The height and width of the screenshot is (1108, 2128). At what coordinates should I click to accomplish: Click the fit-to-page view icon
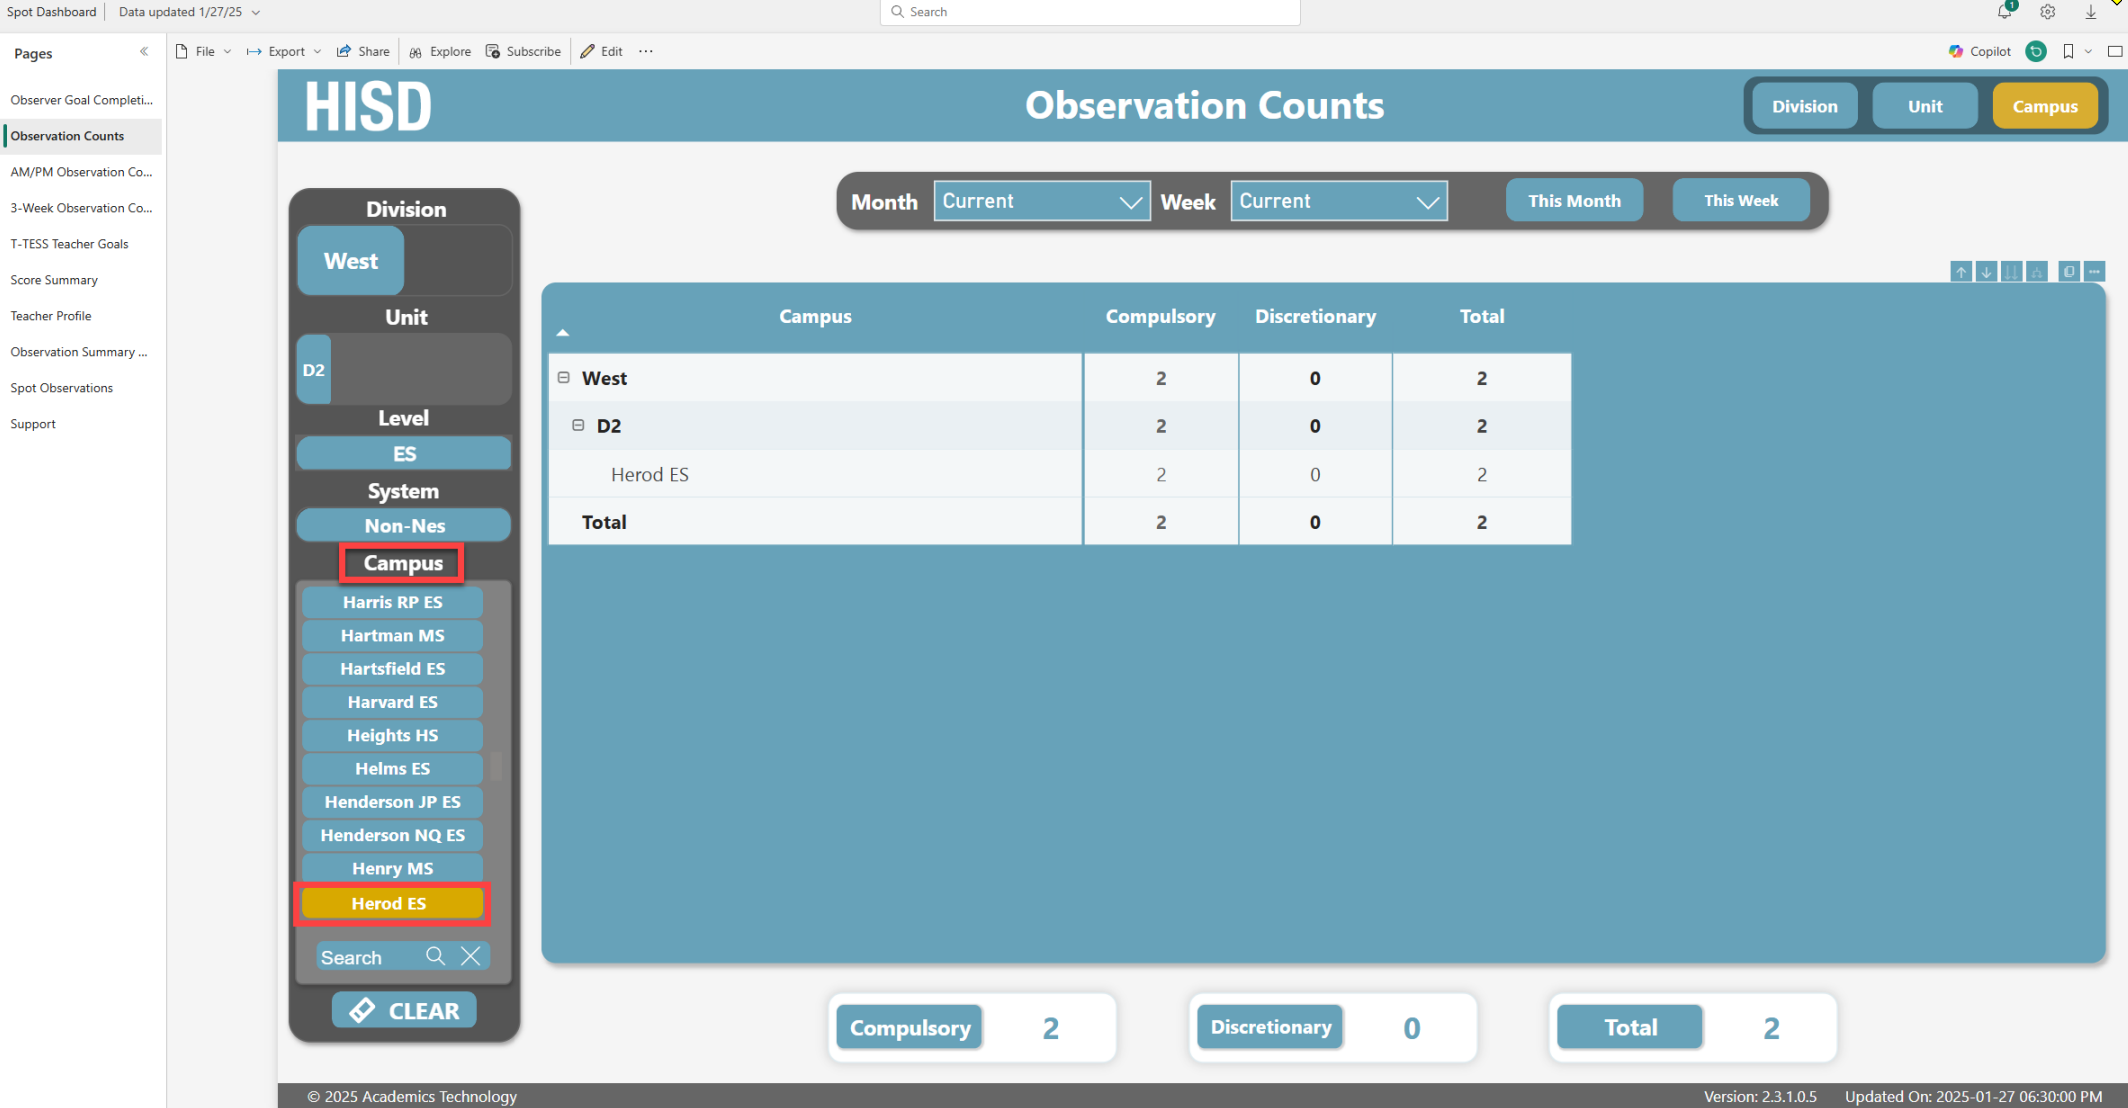tap(2114, 51)
